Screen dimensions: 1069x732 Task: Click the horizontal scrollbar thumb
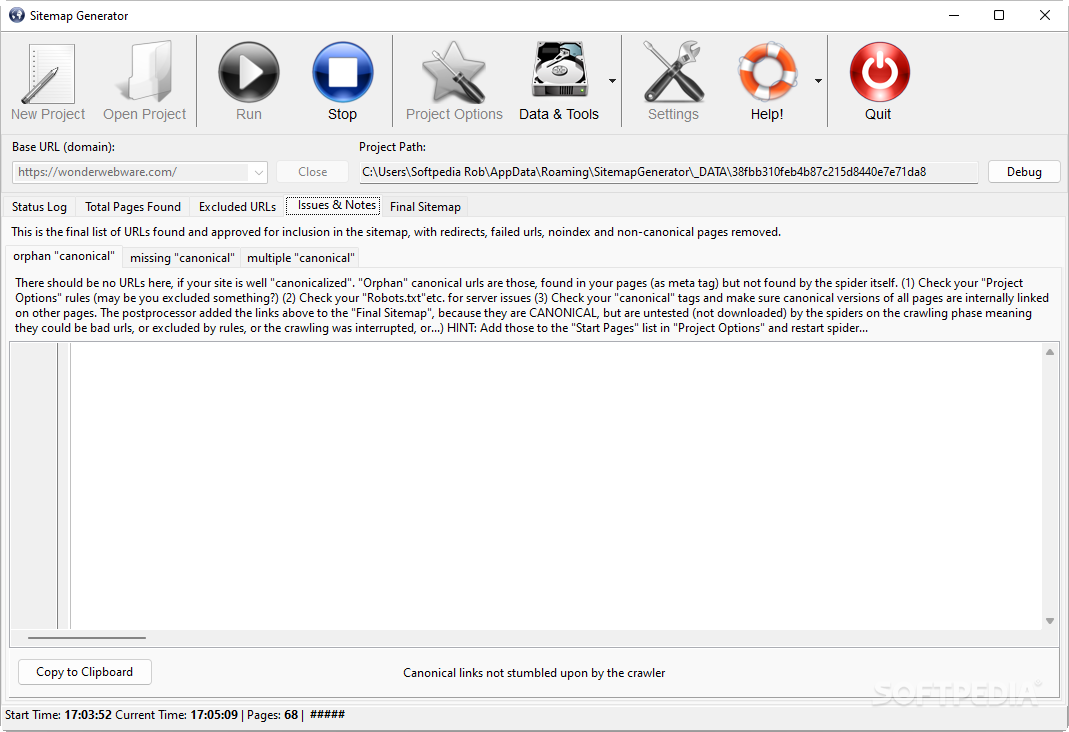pyautogui.click(x=87, y=638)
